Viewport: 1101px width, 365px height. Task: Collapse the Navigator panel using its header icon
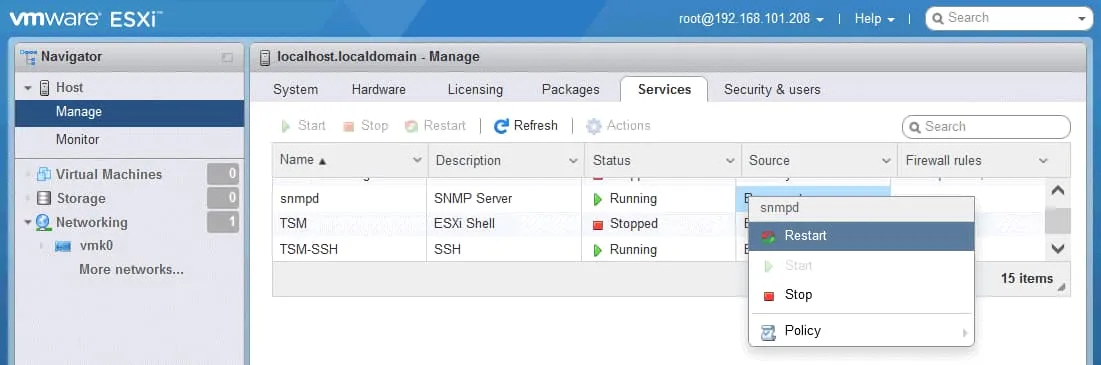pos(227,58)
